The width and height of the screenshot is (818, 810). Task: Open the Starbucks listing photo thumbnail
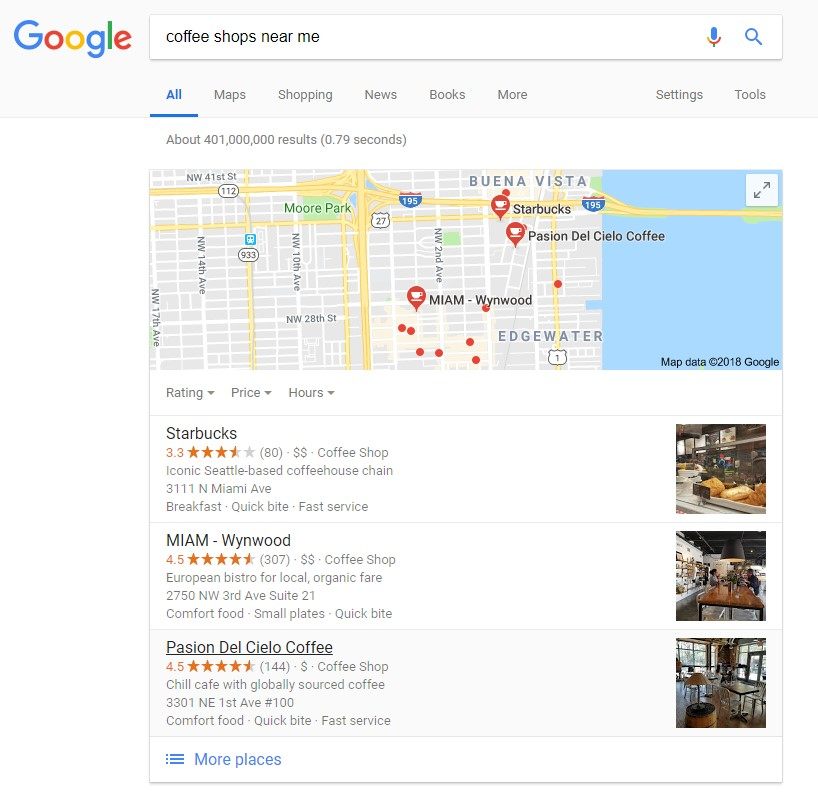tap(720, 469)
